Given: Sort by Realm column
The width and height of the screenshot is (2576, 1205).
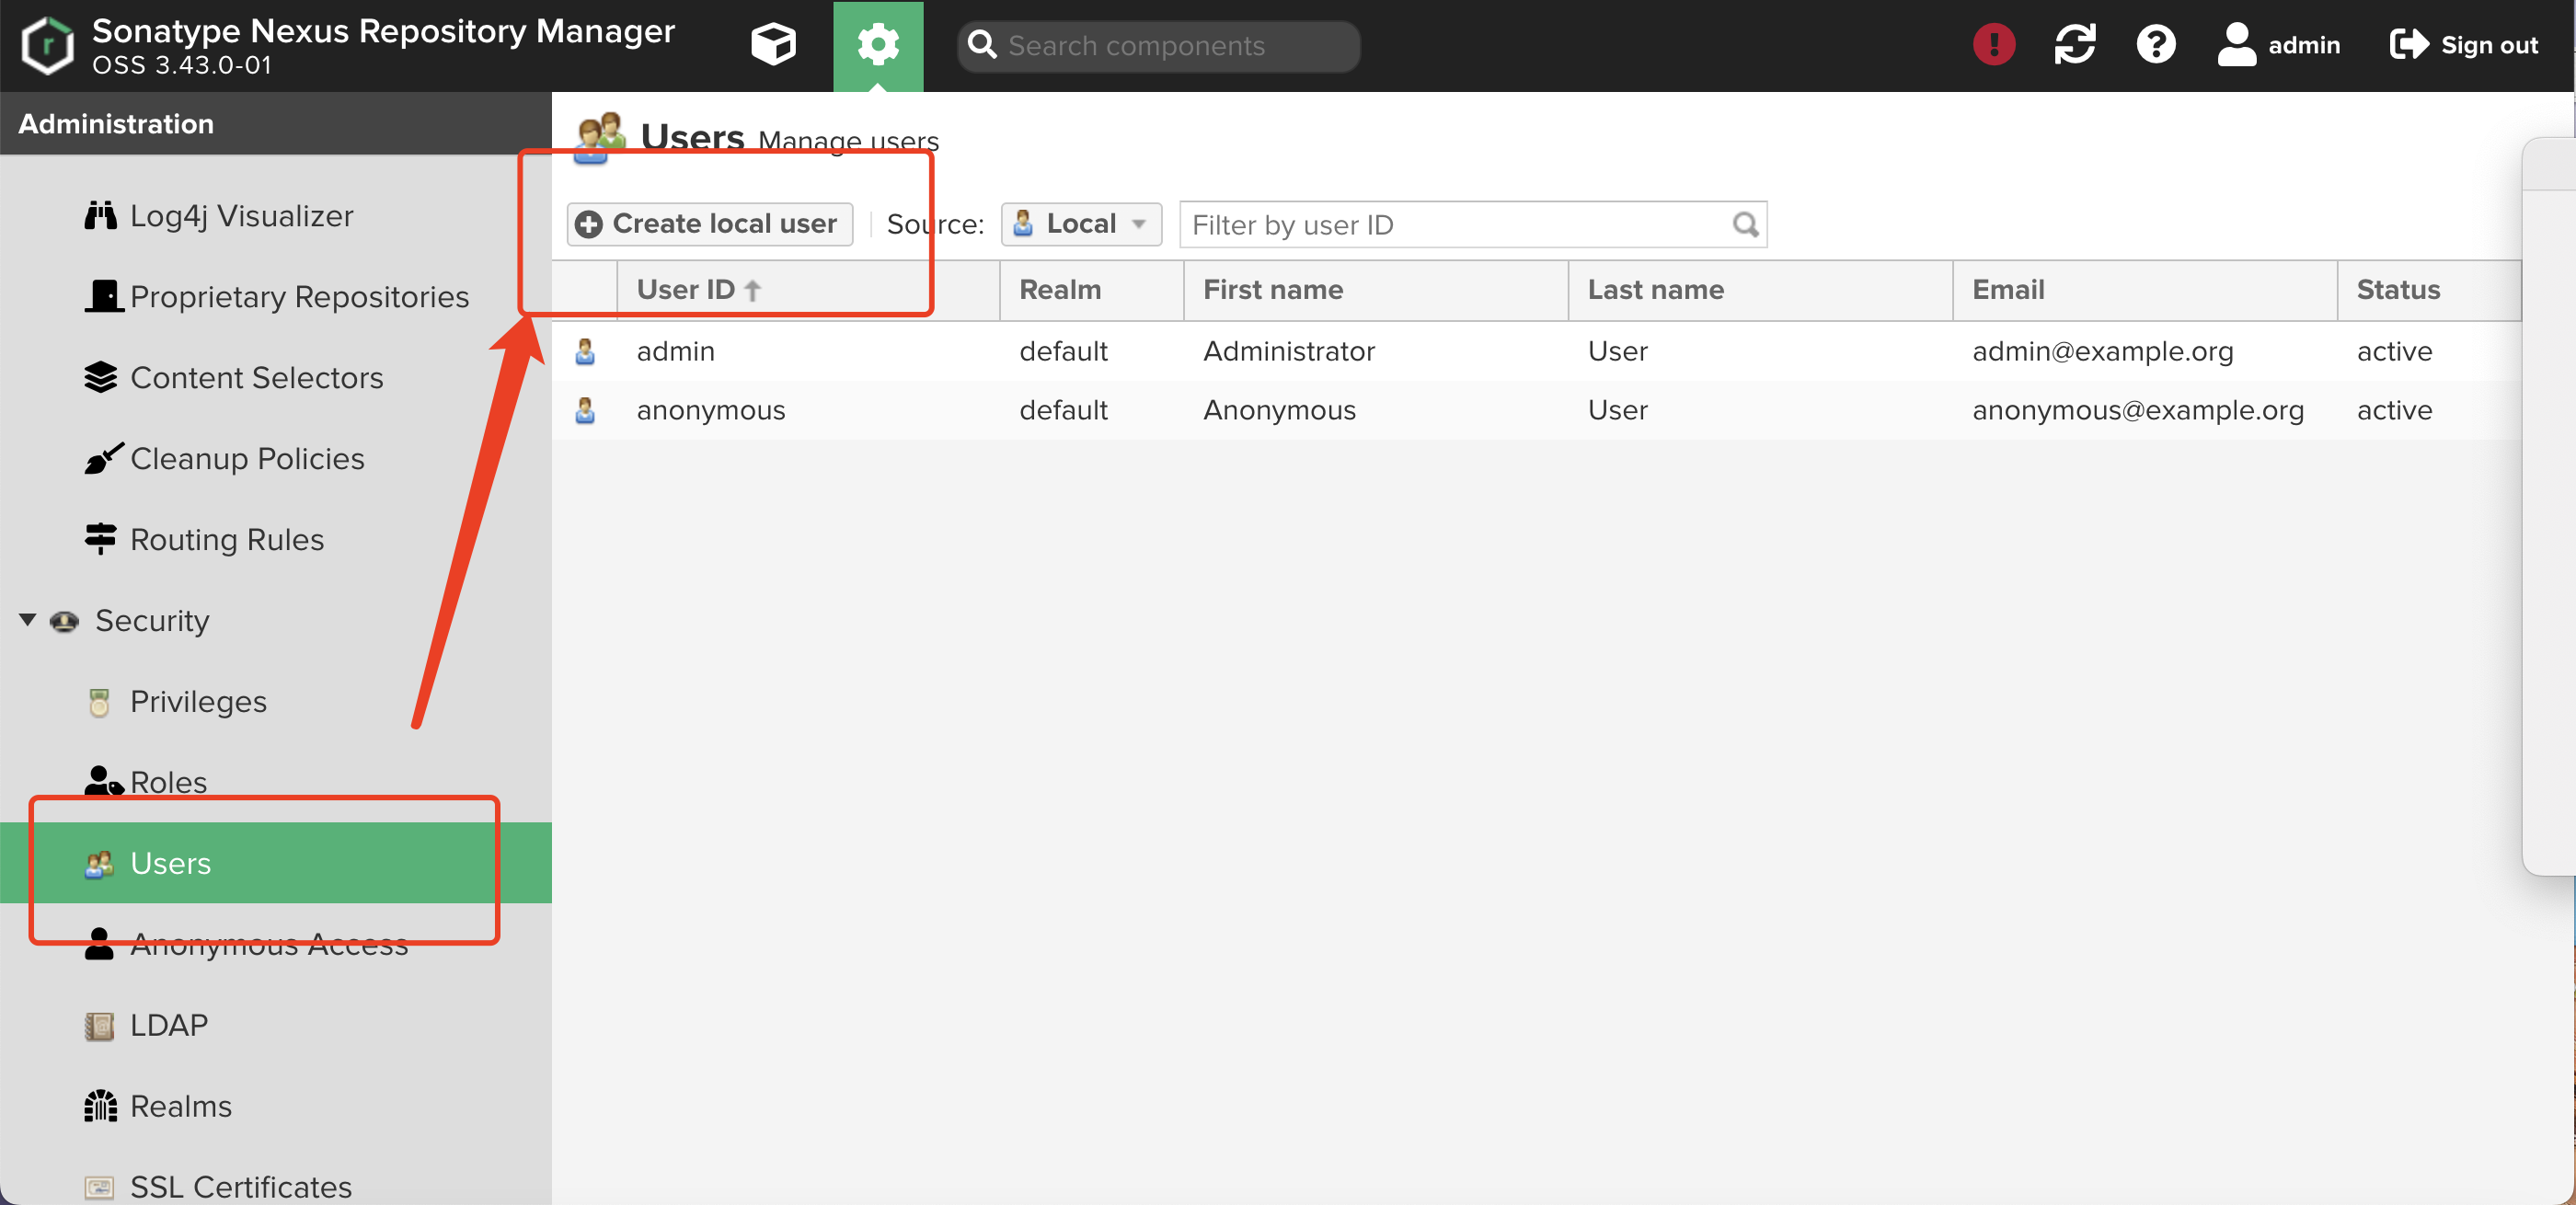Looking at the screenshot, I should (x=1092, y=290).
